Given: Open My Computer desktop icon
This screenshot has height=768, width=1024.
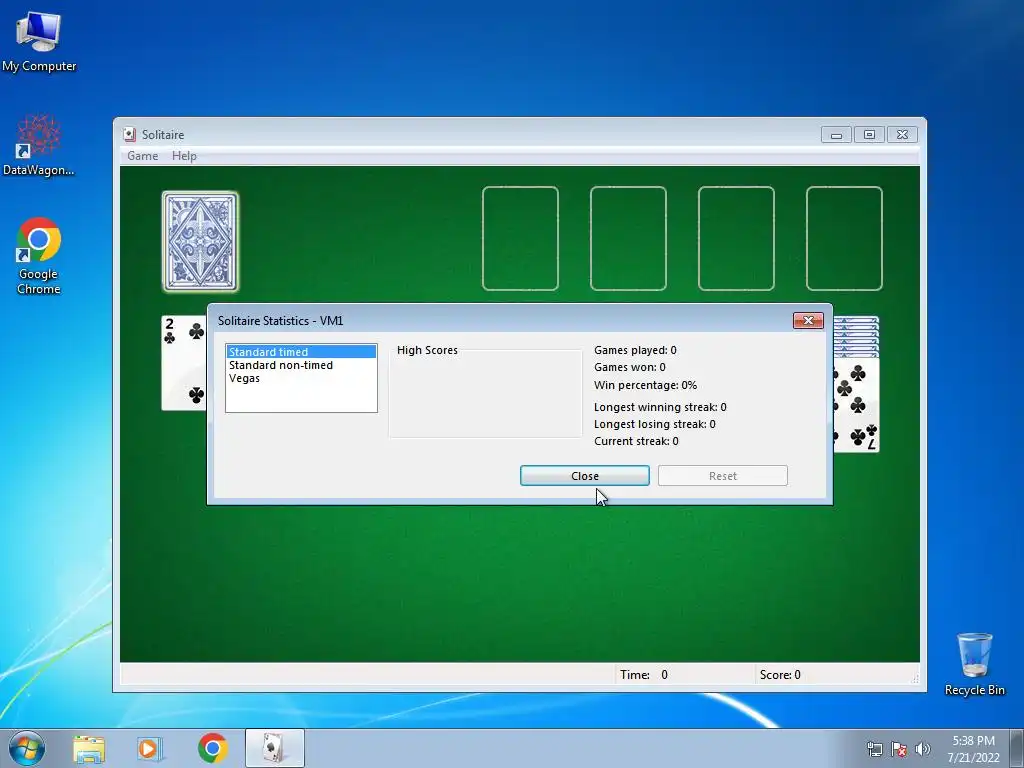Looking at the screenshot, I should (39, 42).
